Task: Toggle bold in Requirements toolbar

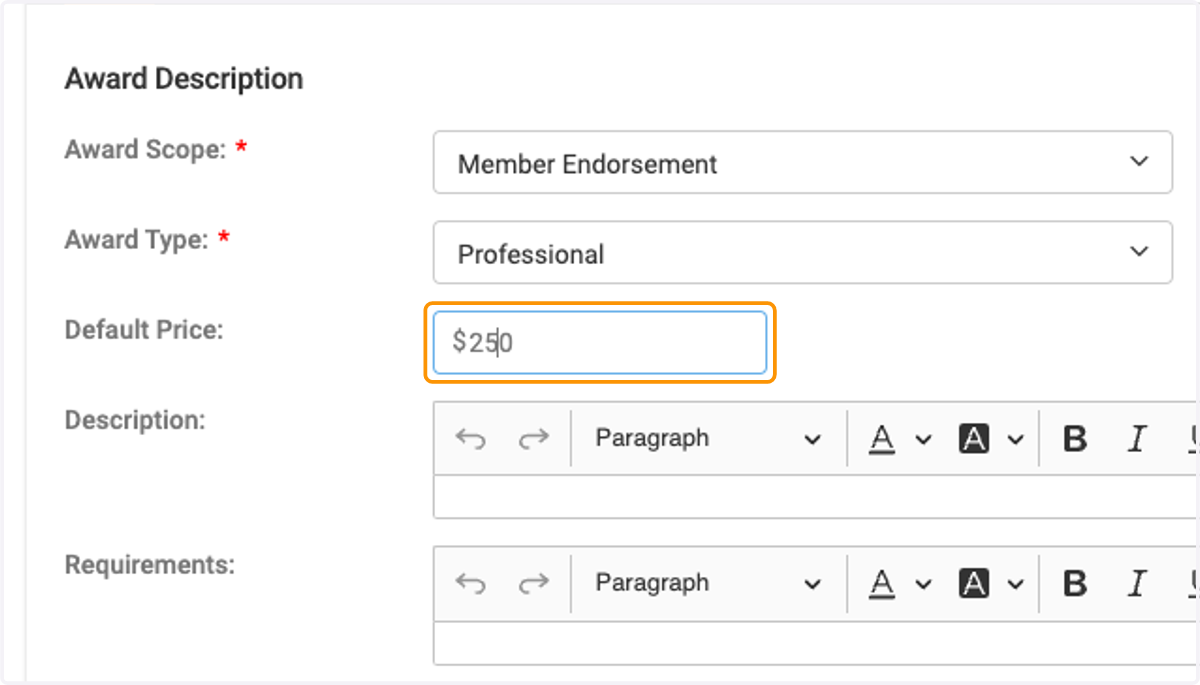Action: [x=1075, y=583]
